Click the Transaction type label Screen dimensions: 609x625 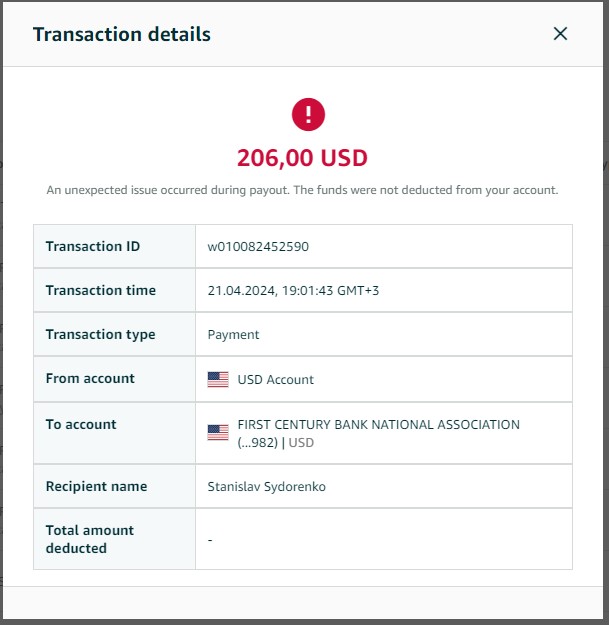tap(100, 334)
